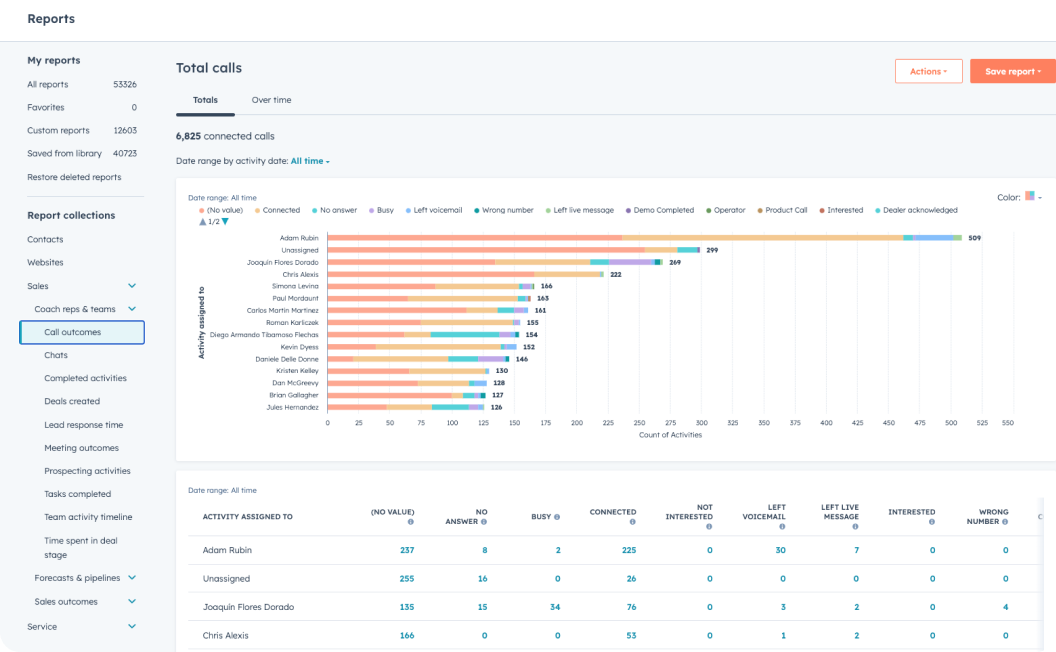Click info icon under Interested column header
1056x652 pixels.
pos(932,522)
